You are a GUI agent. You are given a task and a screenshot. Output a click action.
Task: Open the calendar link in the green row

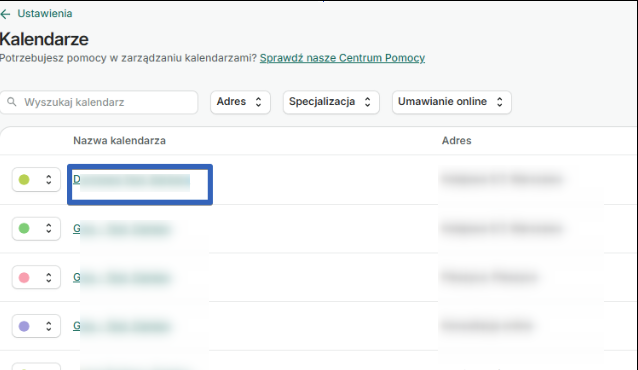(121, 229)
